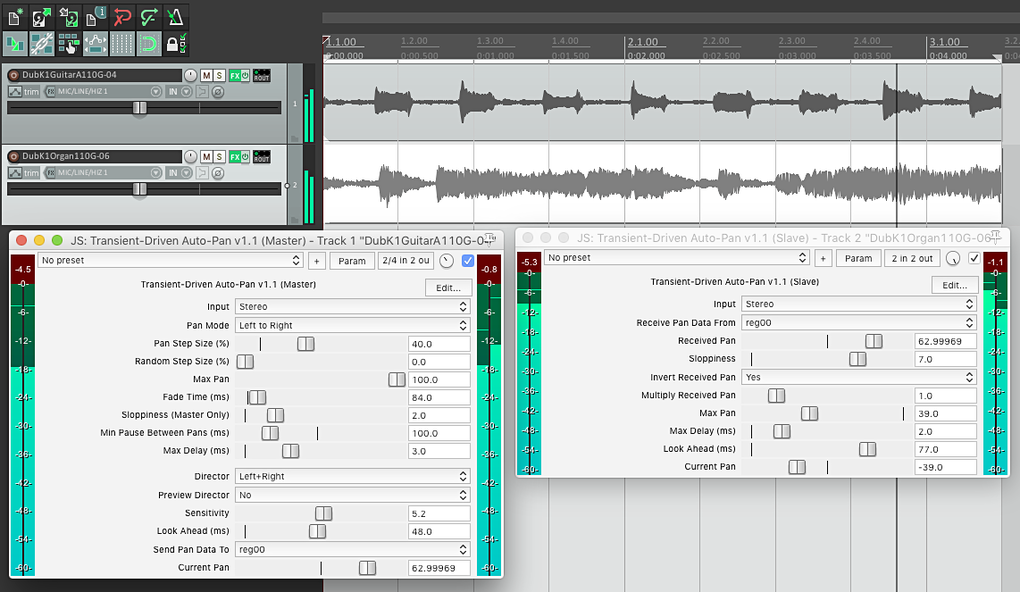Arm record on DubK1Organ110G-06 track

coord(14,156)
